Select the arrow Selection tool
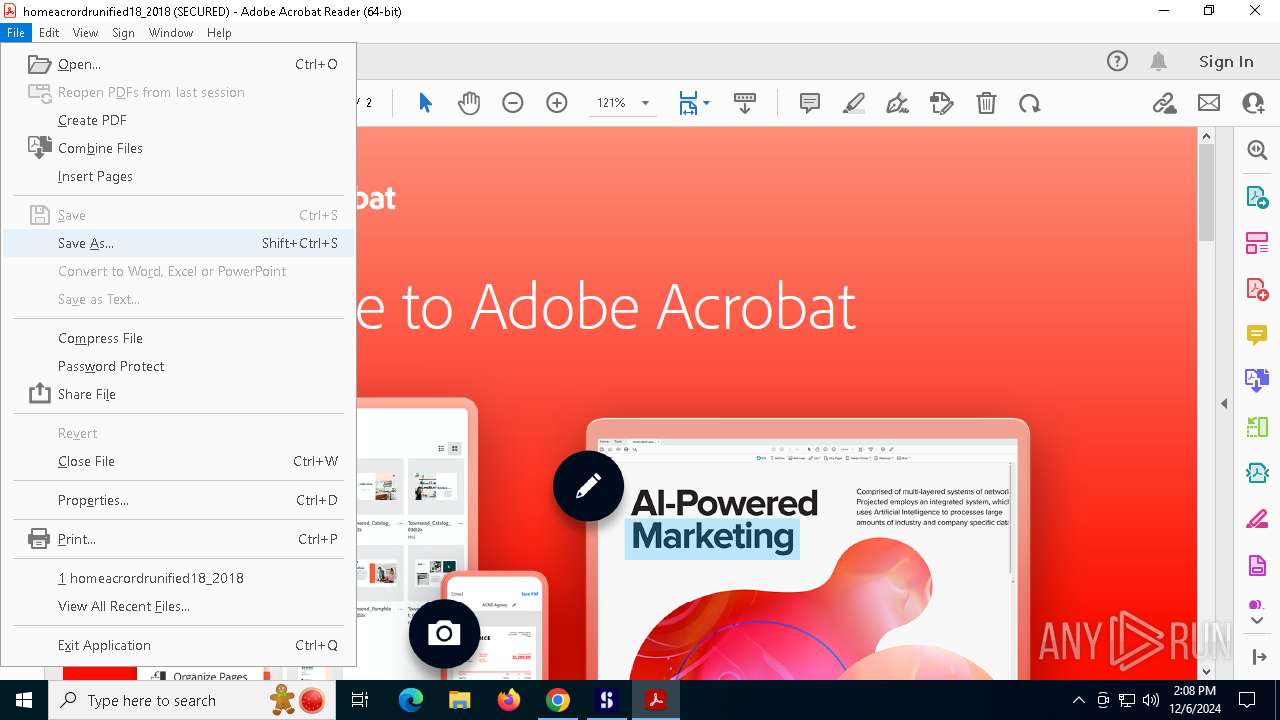Image resolution: width=1280 pixels, height=720 pixels. tap(425, 103)
